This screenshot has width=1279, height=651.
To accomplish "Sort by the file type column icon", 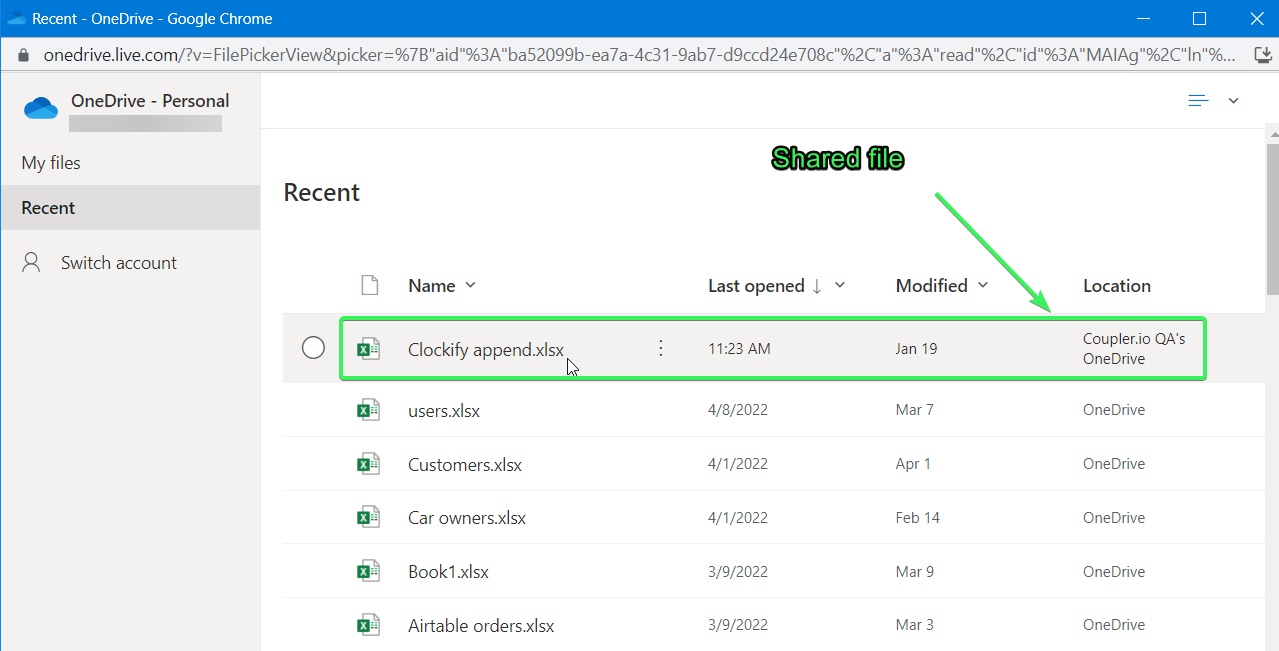I will (369, 286).
